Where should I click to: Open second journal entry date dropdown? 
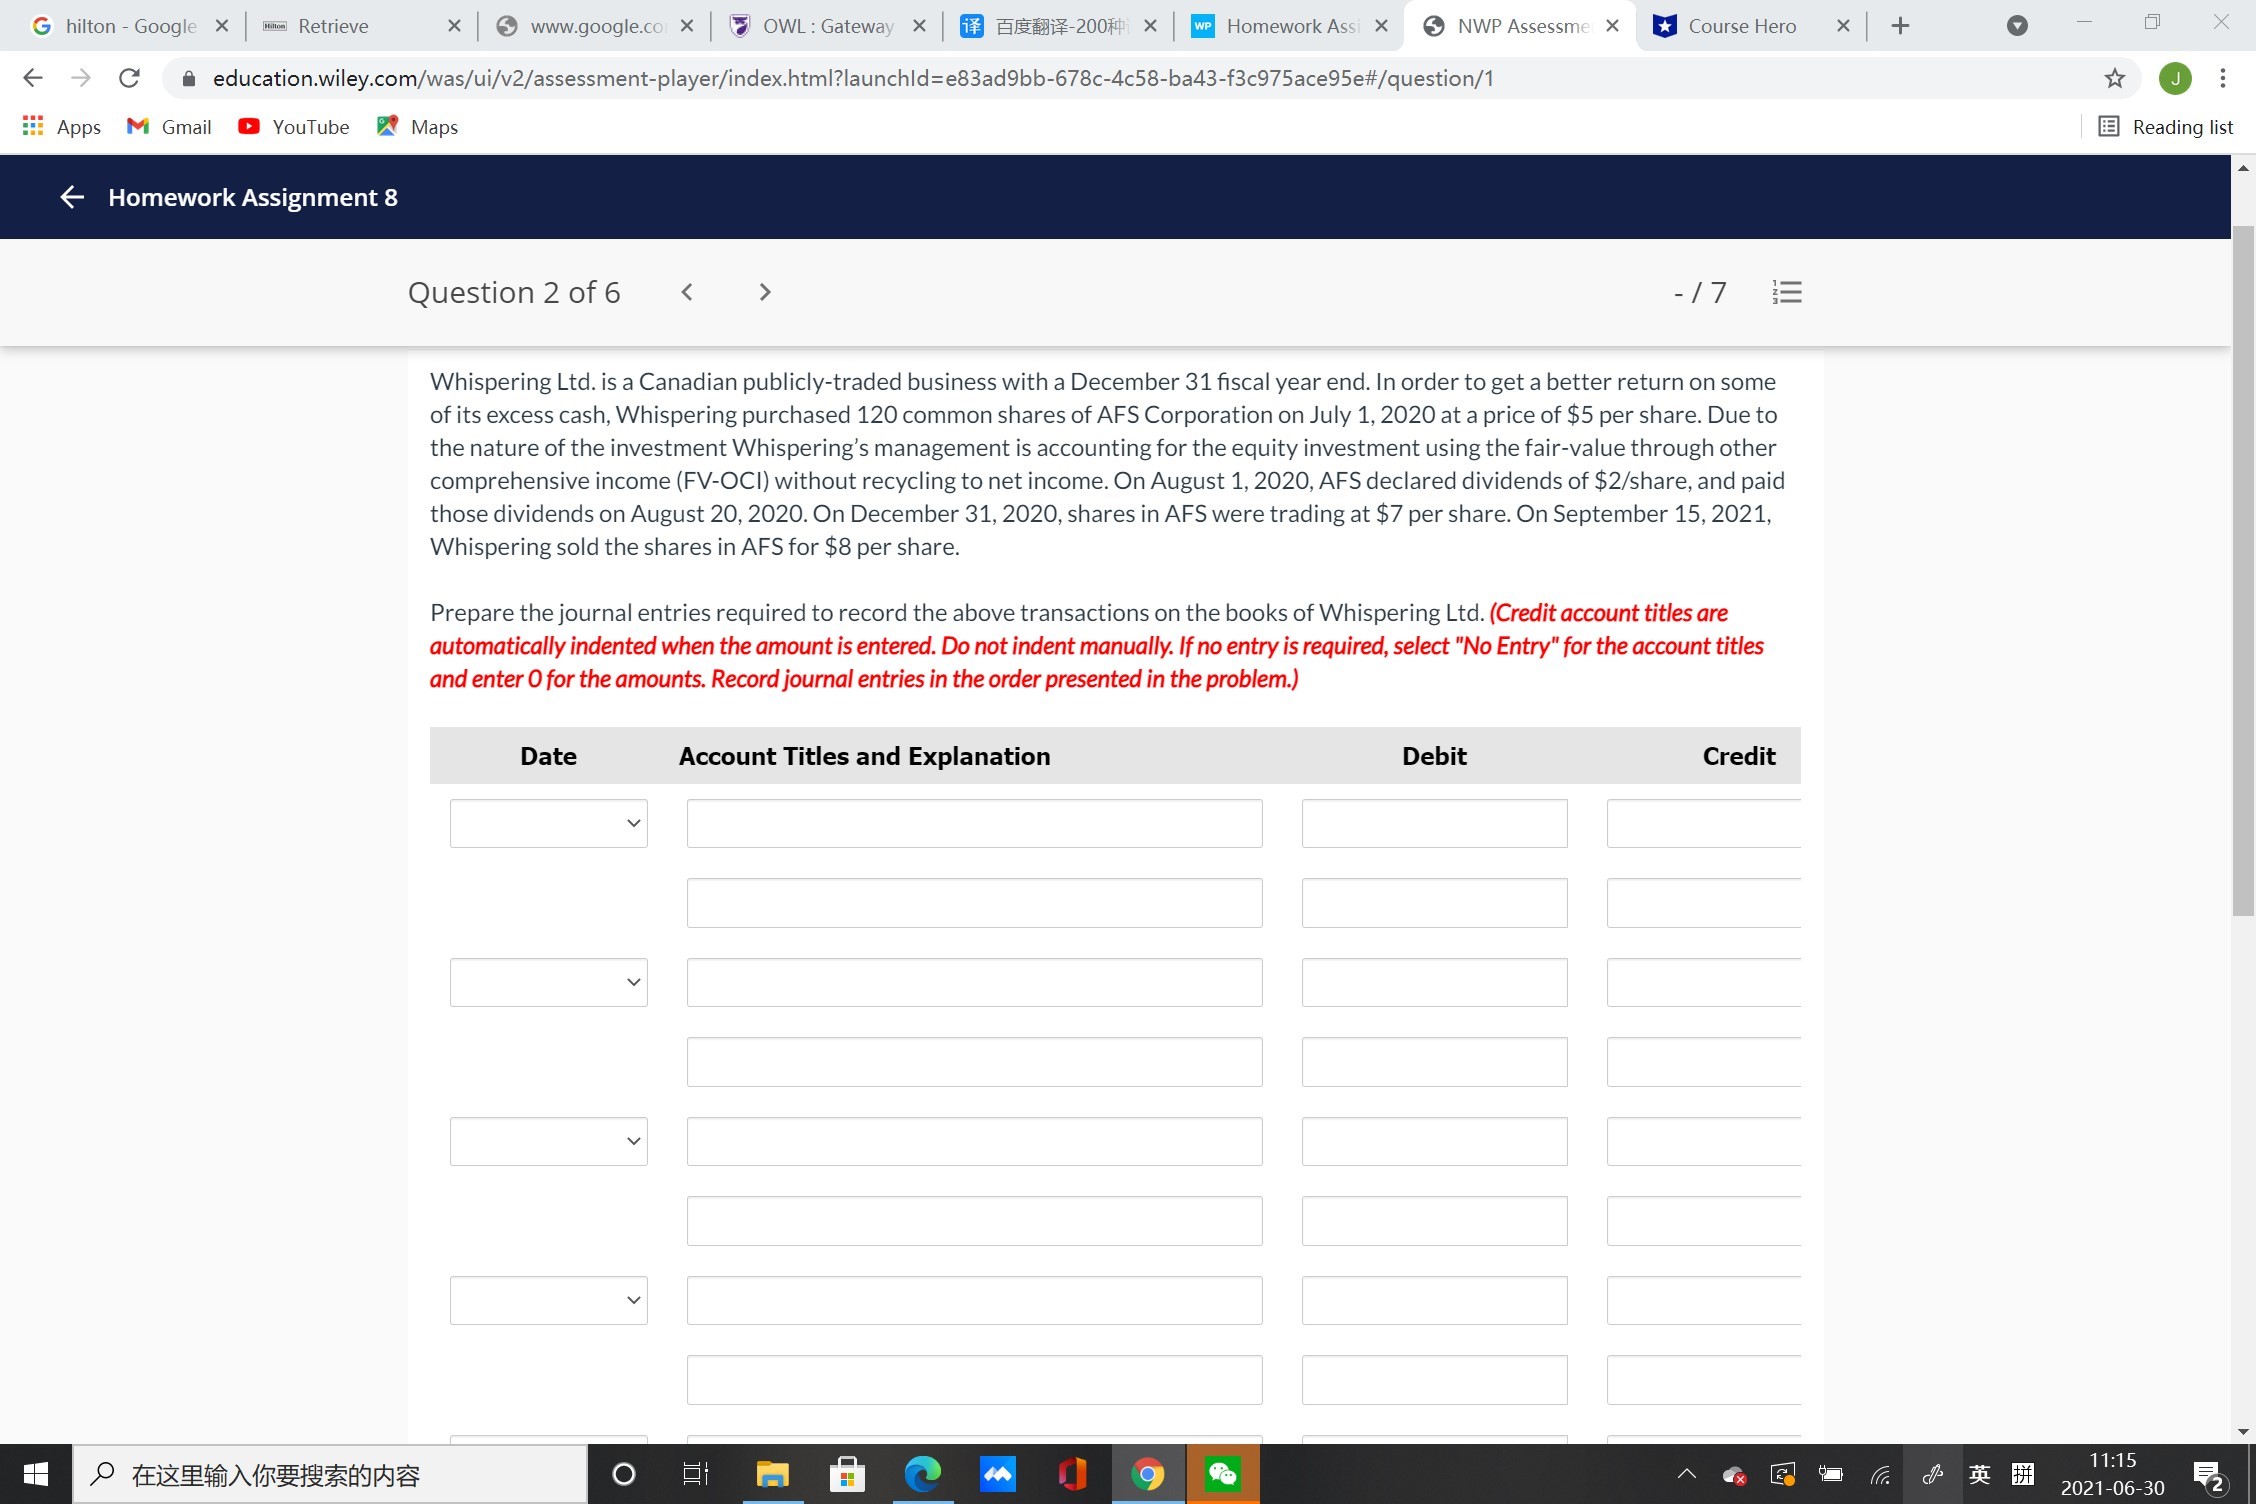tap(548, 982)
